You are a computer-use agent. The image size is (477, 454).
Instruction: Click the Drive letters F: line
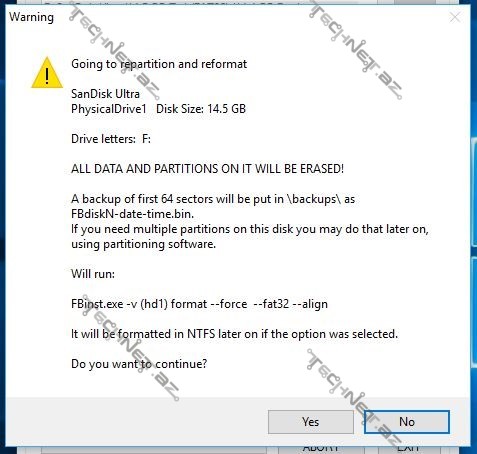(111, 139)
